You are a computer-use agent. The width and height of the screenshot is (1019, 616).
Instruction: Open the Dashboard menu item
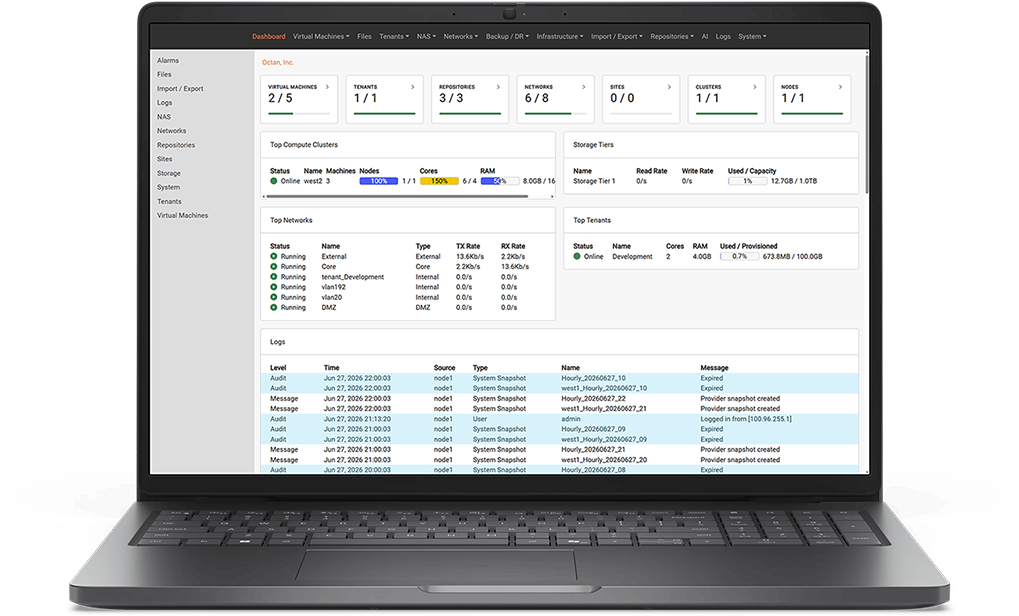268,36
